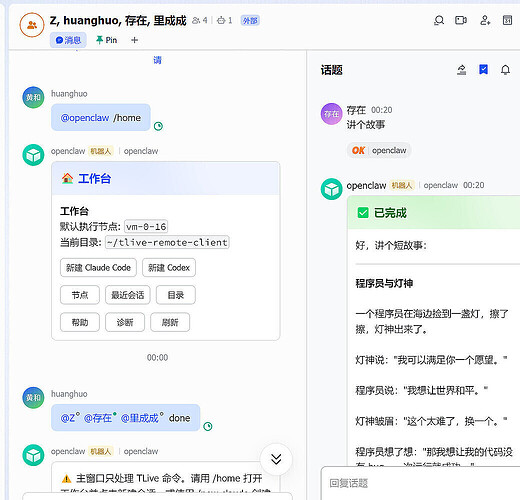This screenshot has height=500, width=520.
Task: Start a video meeting
Action: pos(461,21)
